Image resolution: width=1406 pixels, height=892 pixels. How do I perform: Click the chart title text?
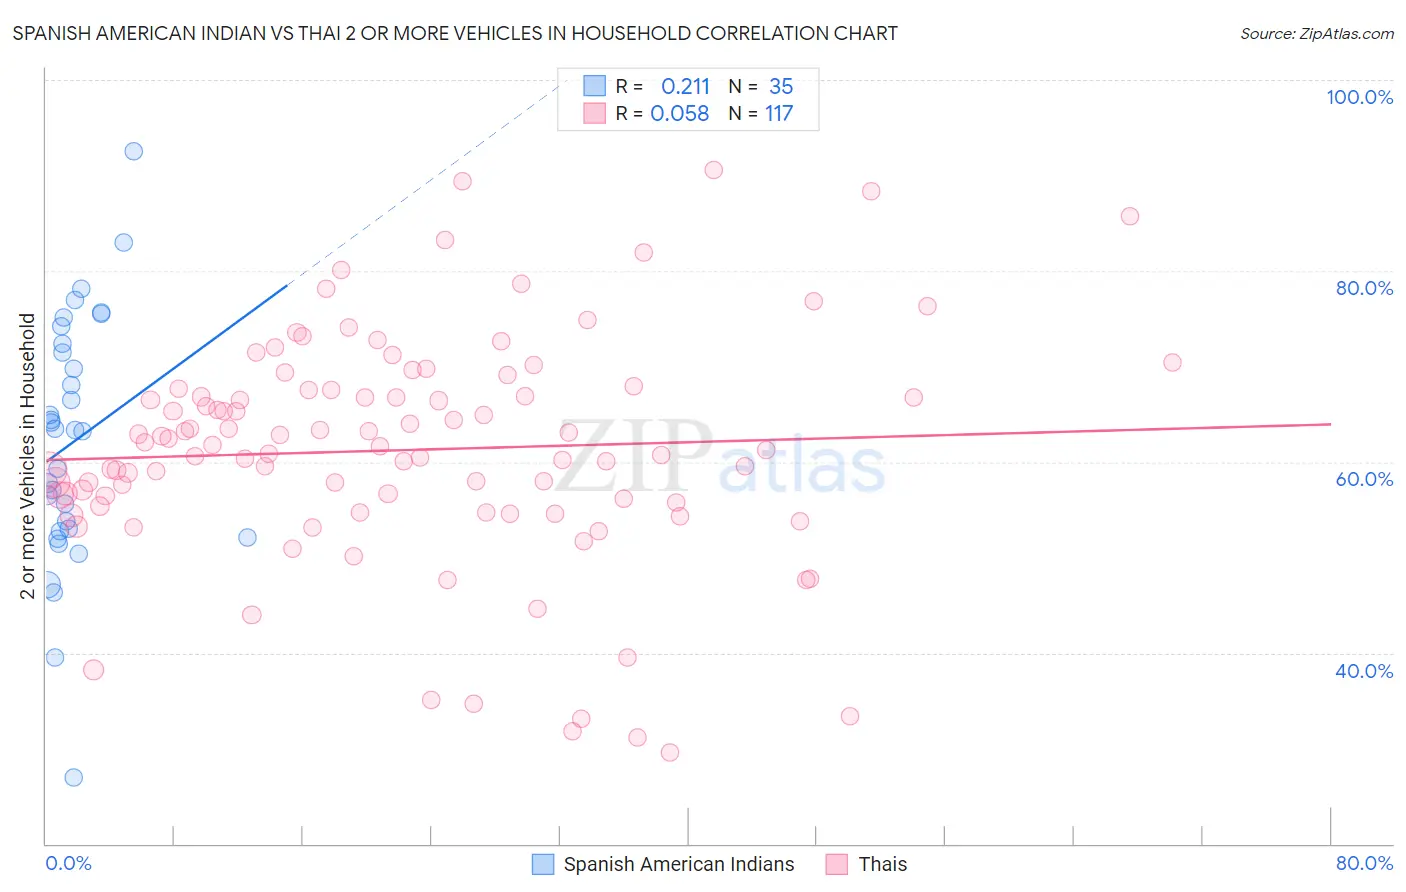(455, 33)
